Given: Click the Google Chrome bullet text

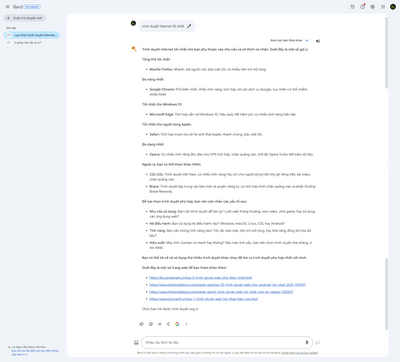Looking at the screenshot, I should pyautogui.click(x=228, y=92).
